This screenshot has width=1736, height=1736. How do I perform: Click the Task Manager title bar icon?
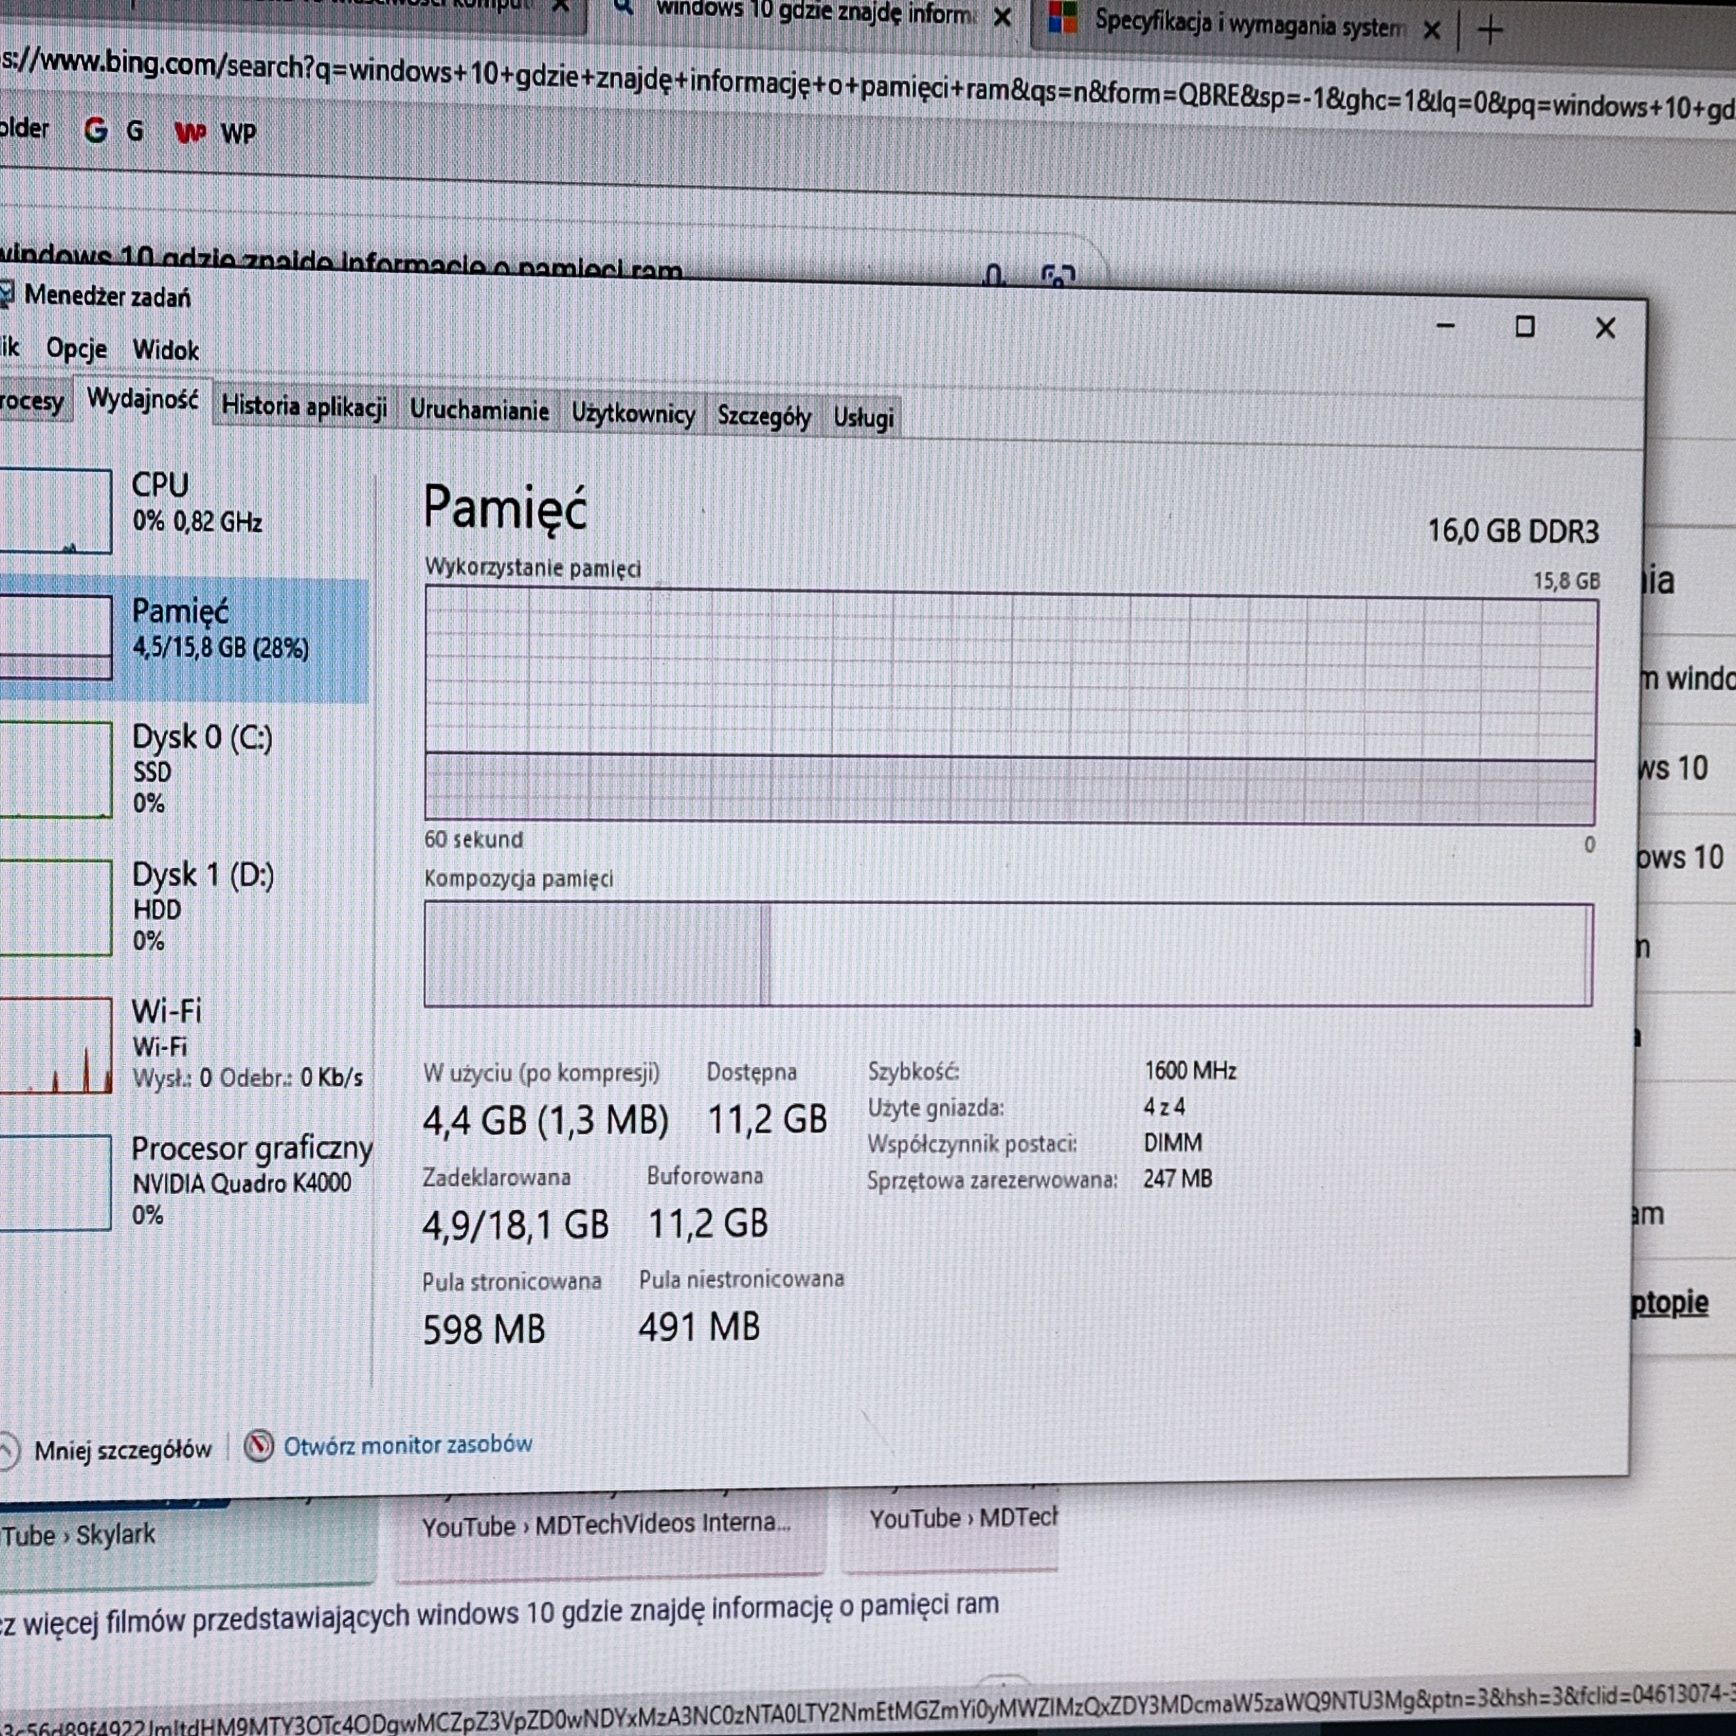tap(6, 294)
